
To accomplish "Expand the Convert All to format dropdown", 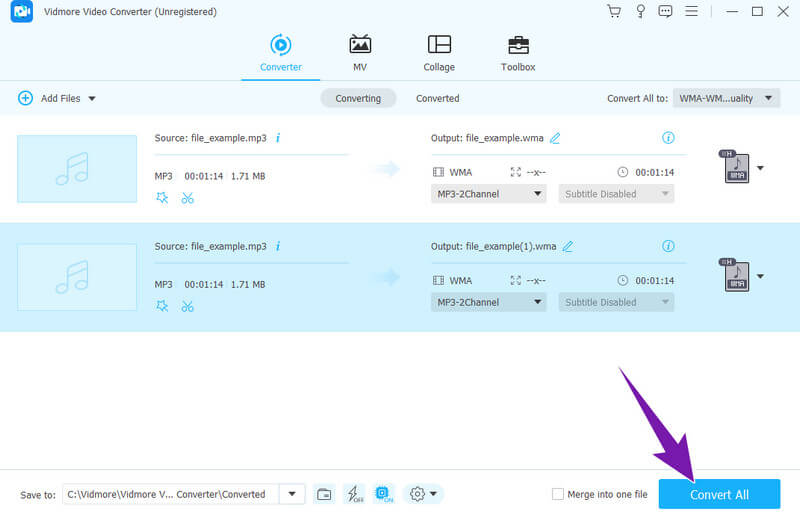I will pyautogui.click(x=726, y=98).
